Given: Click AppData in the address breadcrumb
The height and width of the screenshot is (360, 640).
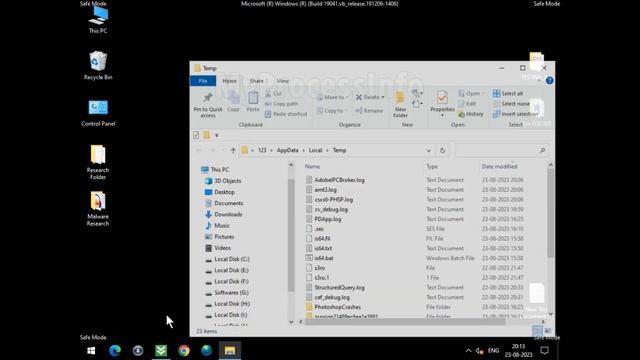Looking at the screenshot, I should pyautogui.click(x=287, y=150).
